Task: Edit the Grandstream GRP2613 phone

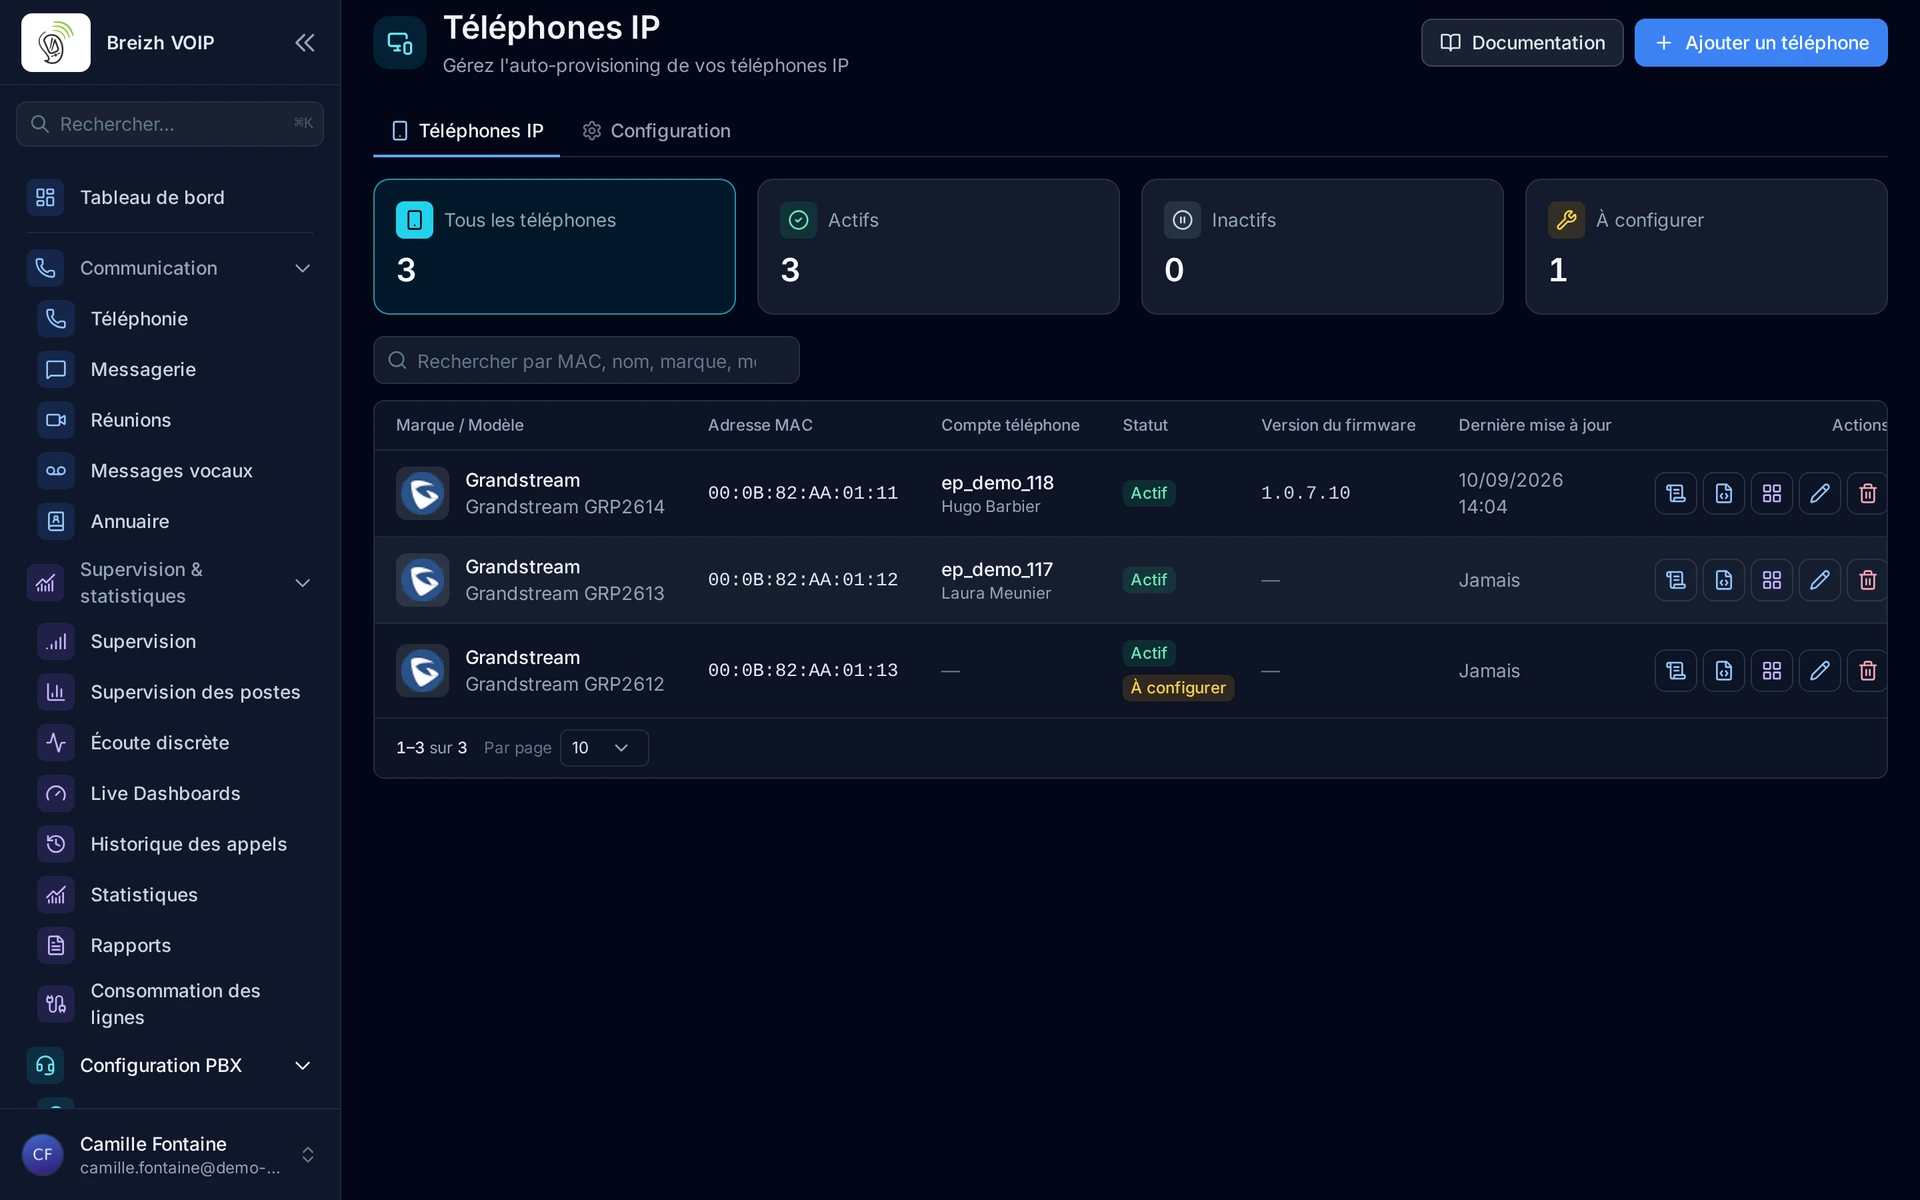Action: click(1820, 580)
